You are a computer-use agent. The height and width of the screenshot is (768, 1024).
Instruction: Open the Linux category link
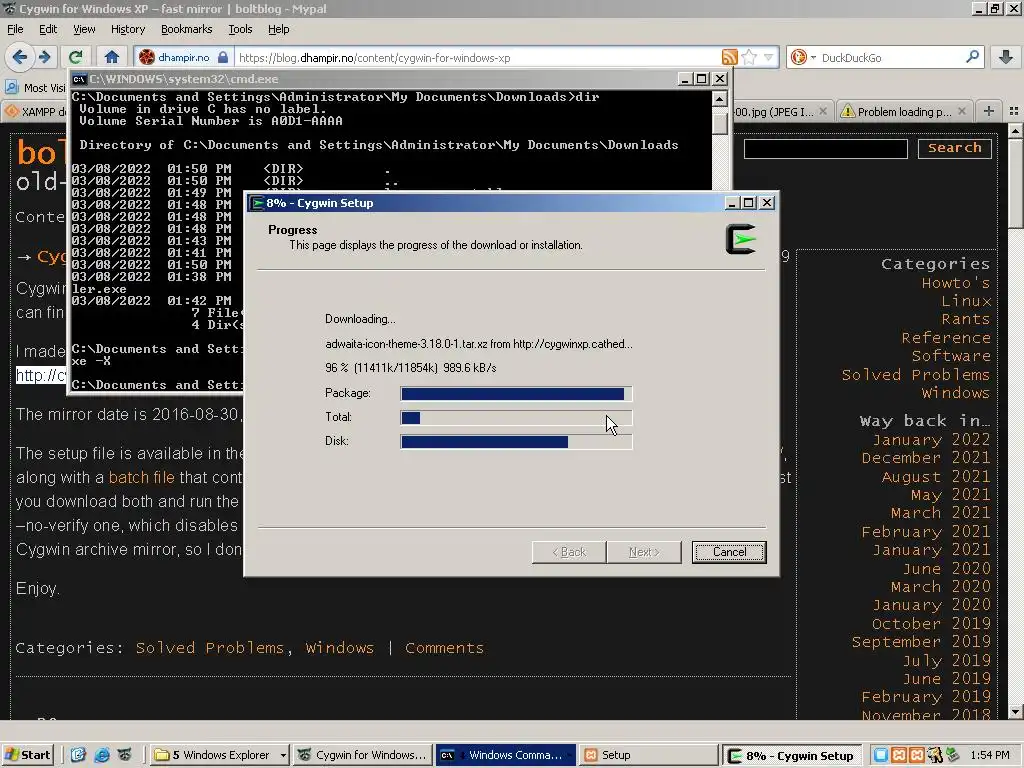(x=966, y=301)
